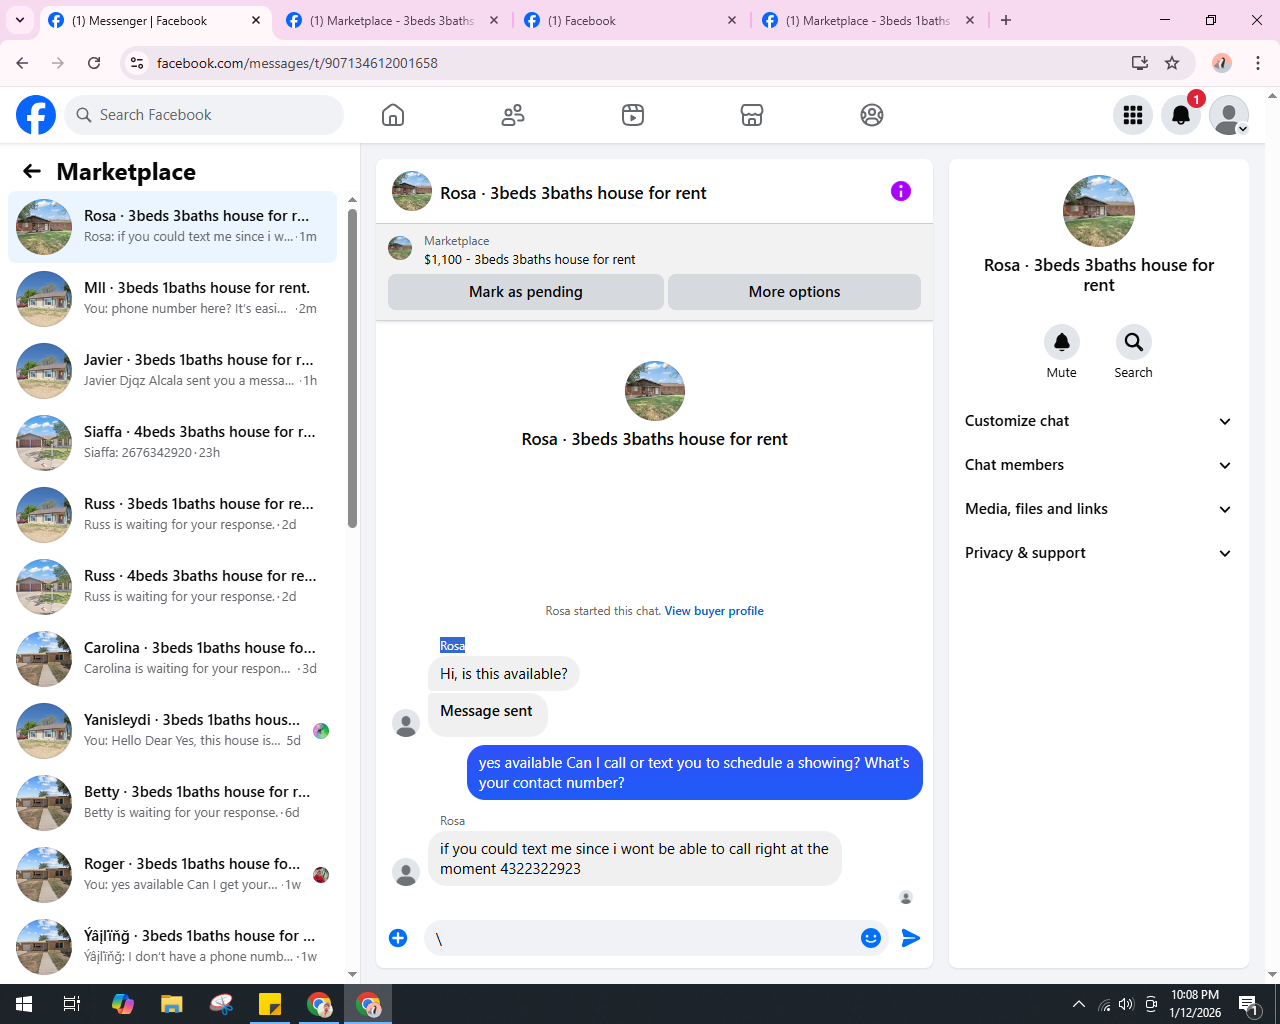Open the MII 3beds 1baths conversation
The image size is (1280, 1024).
tap(173, 299)
